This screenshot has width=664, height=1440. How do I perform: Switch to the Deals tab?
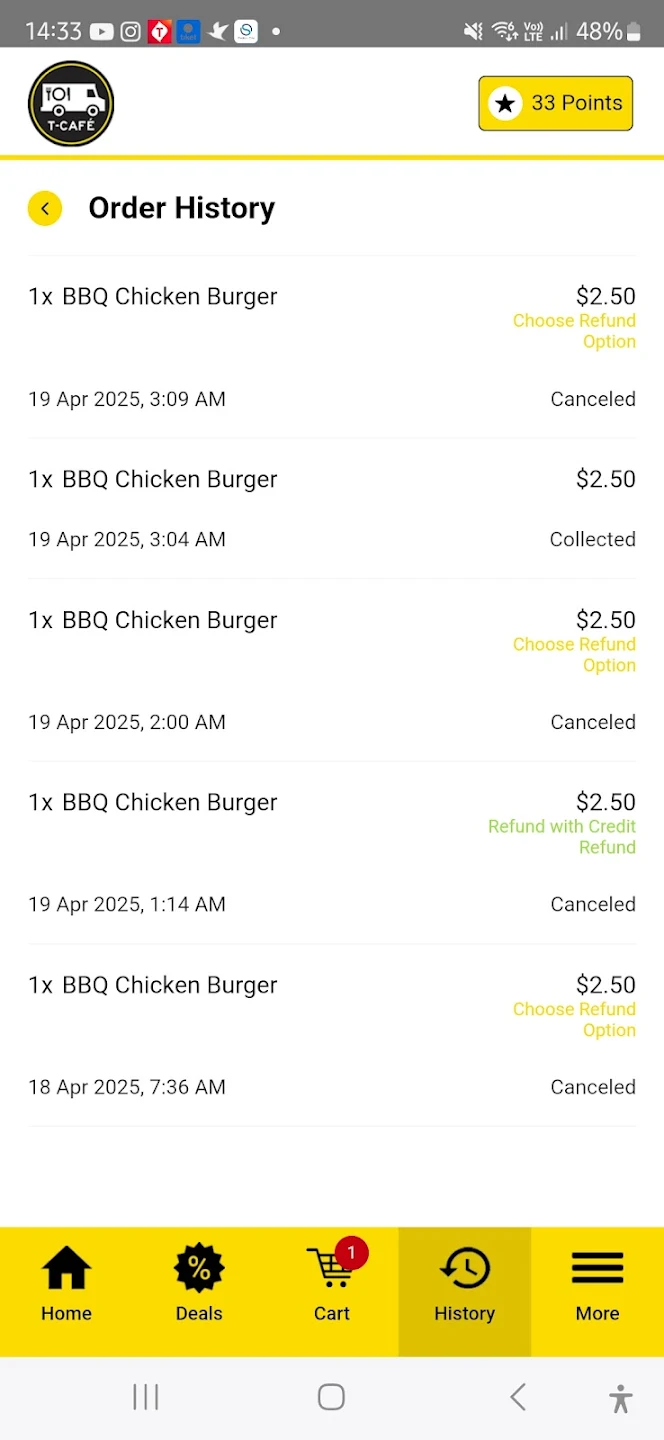point(198,1290)
